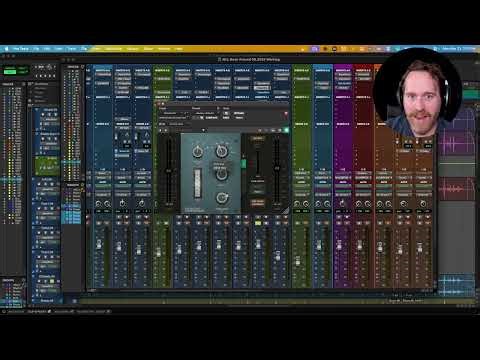Select the green highlighted track in the Edit window
The height and width of the screenshot is (360, 480).
[47, 165]
